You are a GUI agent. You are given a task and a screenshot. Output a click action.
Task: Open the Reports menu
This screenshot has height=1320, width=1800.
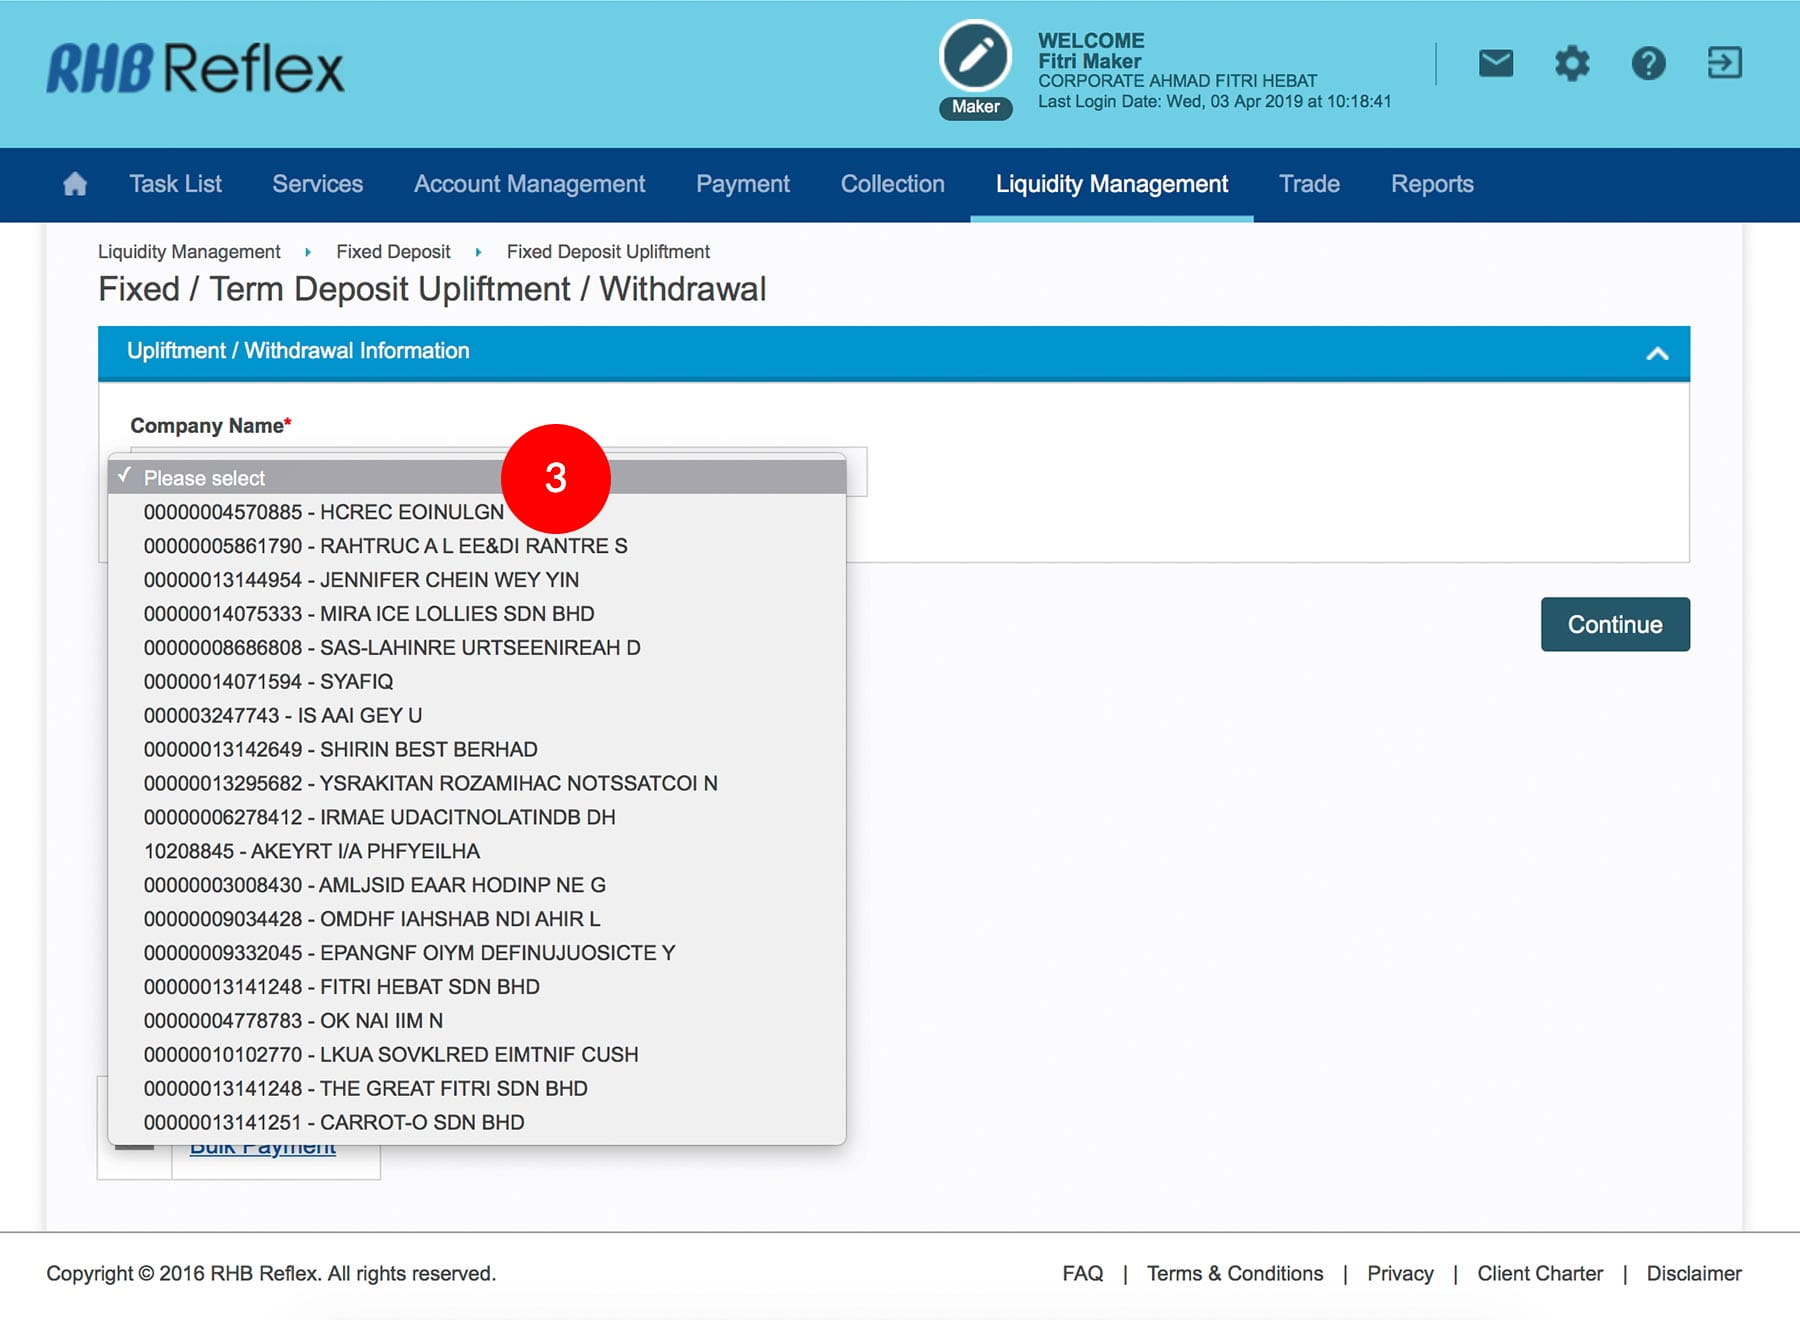pyautogui.click(x=1431, y=184)
